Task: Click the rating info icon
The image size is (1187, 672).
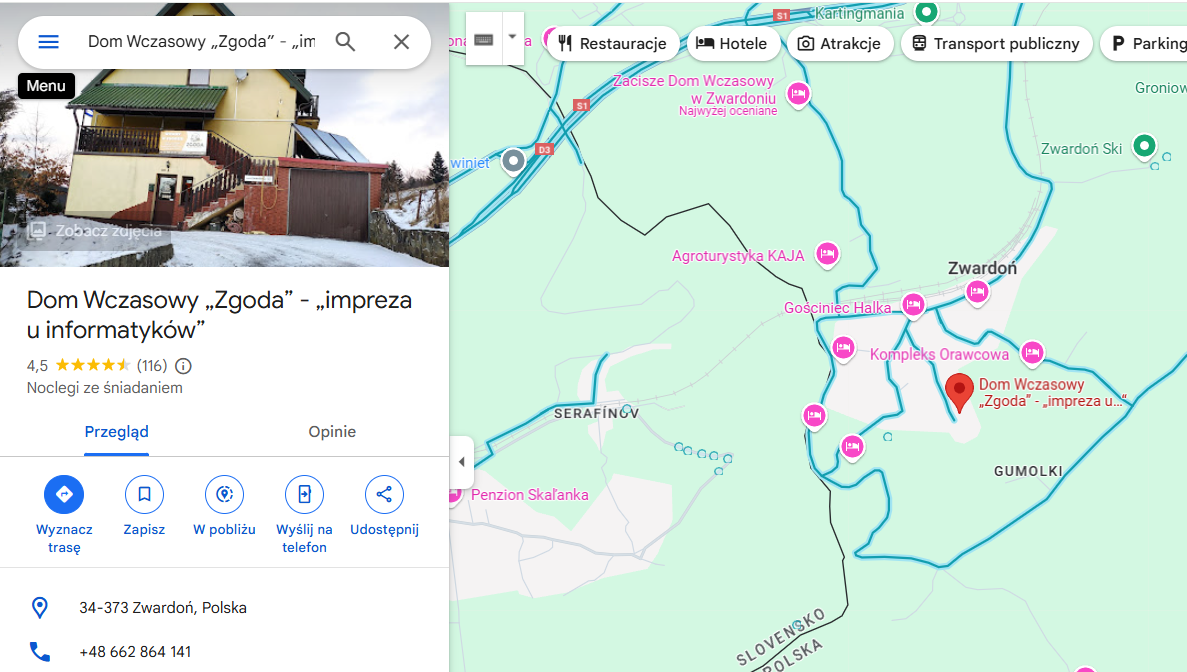Action: pyautogui.click(x=183, y=366)
